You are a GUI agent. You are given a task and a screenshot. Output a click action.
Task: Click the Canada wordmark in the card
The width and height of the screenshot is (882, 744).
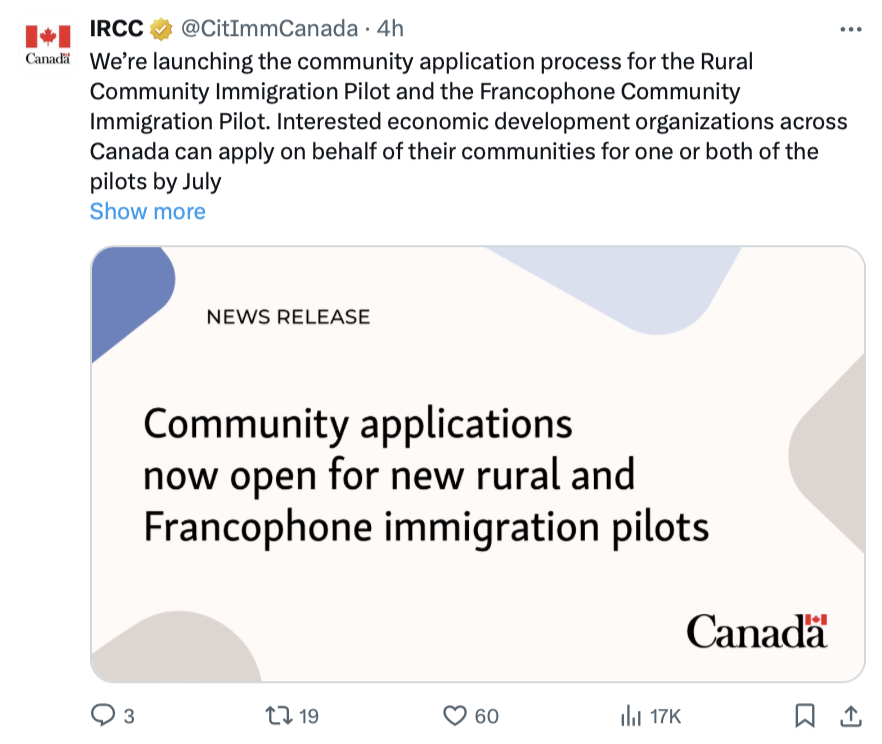(757, 630)
